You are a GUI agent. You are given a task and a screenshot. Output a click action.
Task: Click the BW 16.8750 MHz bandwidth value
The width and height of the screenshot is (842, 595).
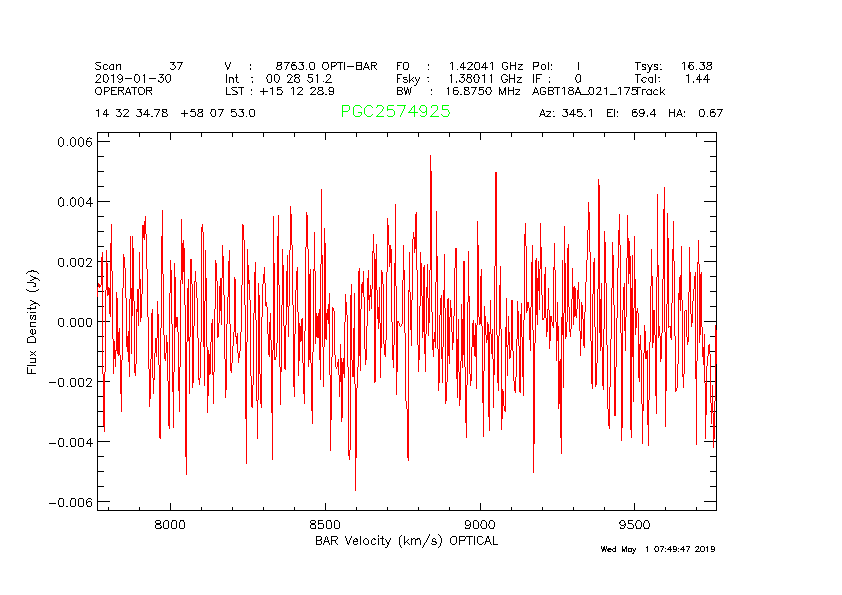(x=459, y=91)
